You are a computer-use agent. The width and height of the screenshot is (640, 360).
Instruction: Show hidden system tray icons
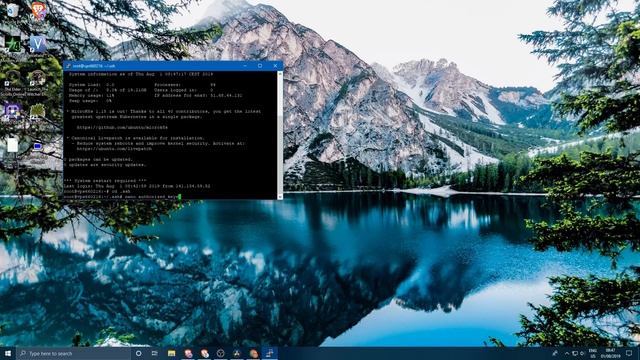tap(567, 353)
